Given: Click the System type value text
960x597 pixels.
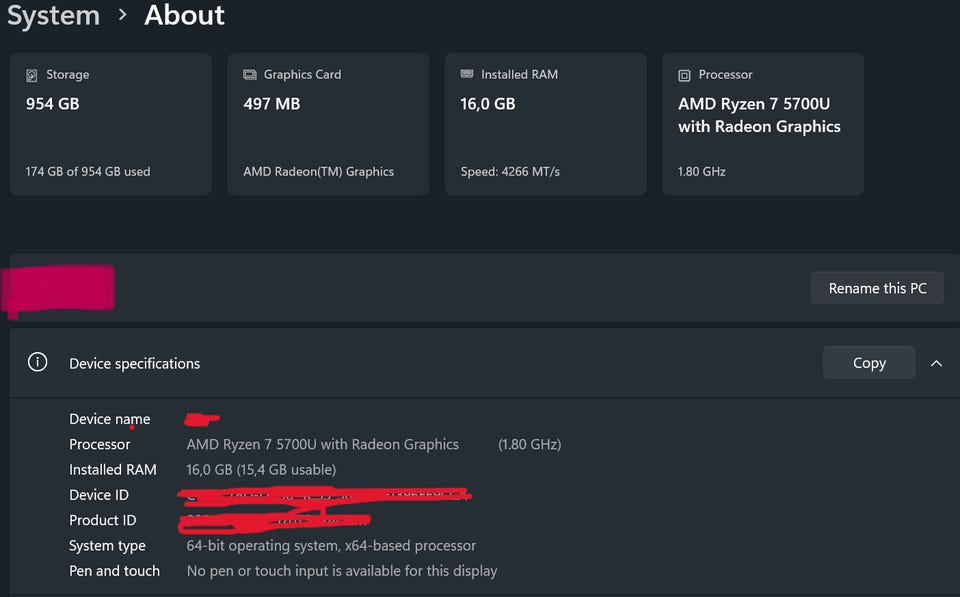Looking at the screenshot, I should 331,546.
